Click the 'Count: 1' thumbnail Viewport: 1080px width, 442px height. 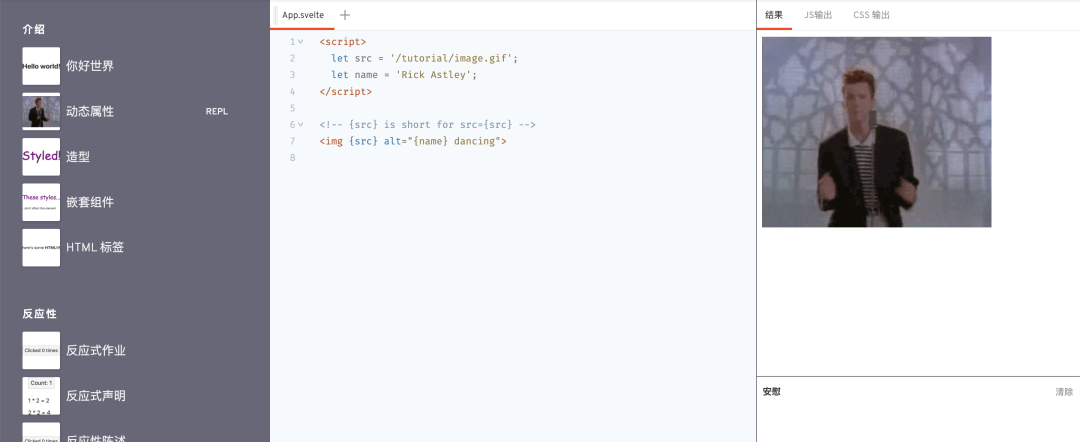pyautogui.click(x=41, y=396)
